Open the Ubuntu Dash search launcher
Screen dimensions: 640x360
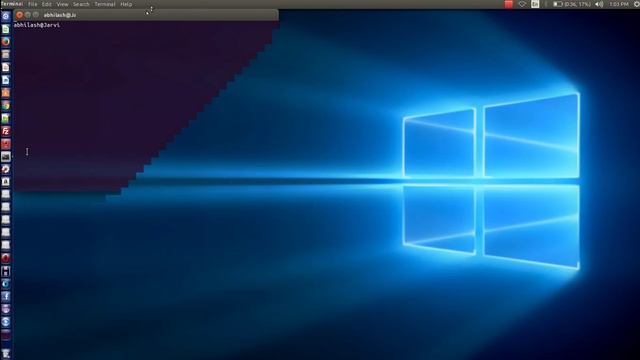[6, 16]
